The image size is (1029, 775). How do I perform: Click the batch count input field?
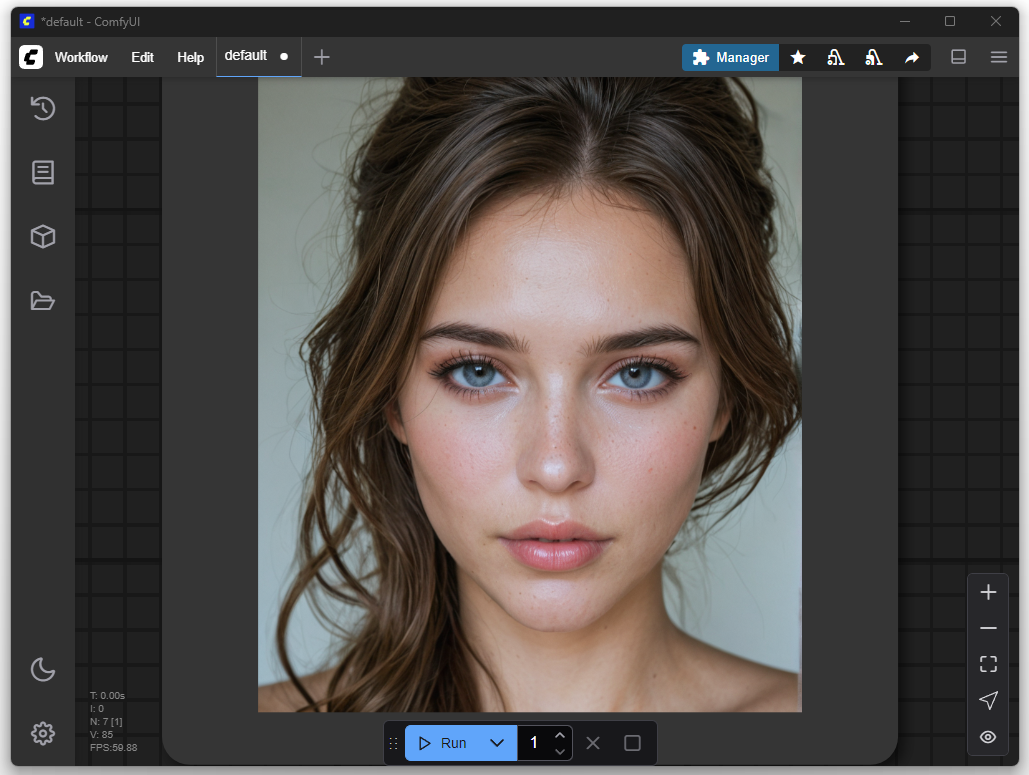tap(535, 743)
